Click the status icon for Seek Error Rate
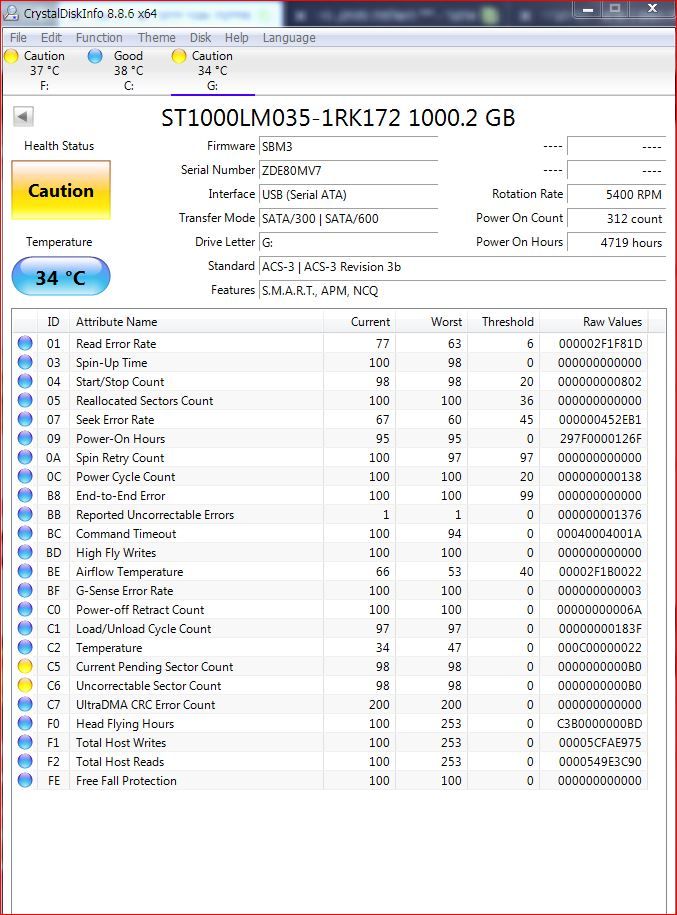Screen dimensions: 677x915 pos(25,419)
